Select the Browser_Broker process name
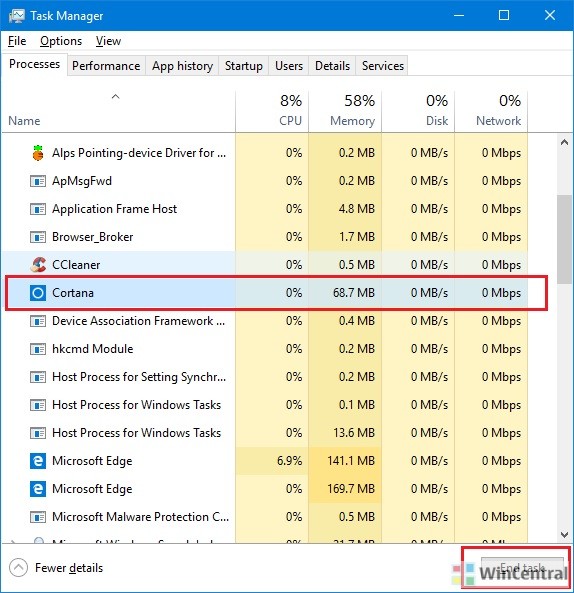Screen dimensions: 574x593 click(93, 237)
